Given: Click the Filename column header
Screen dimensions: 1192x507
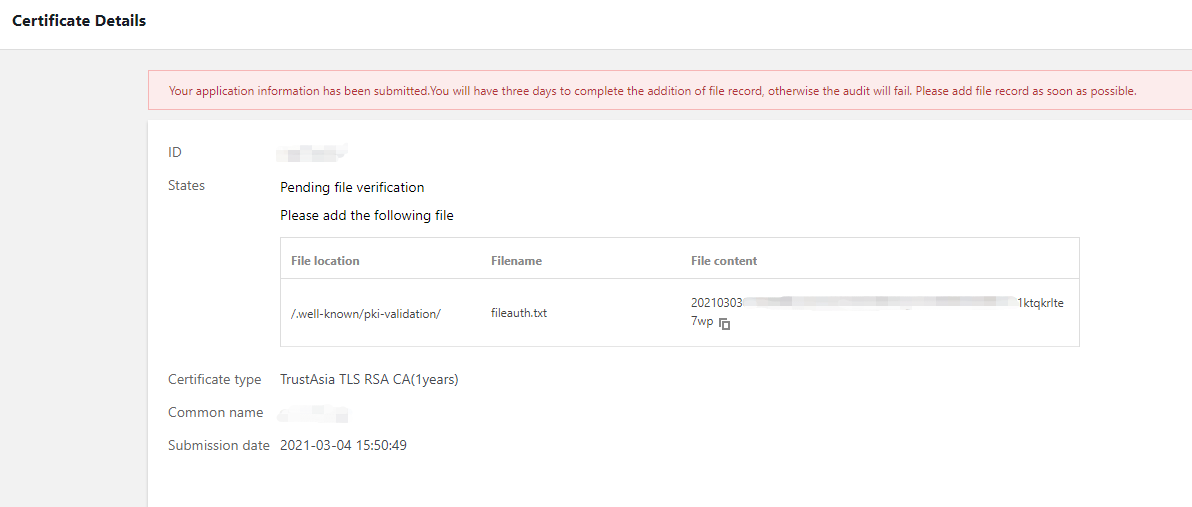Looking at the screenshot, I should (x=516, y=261).
